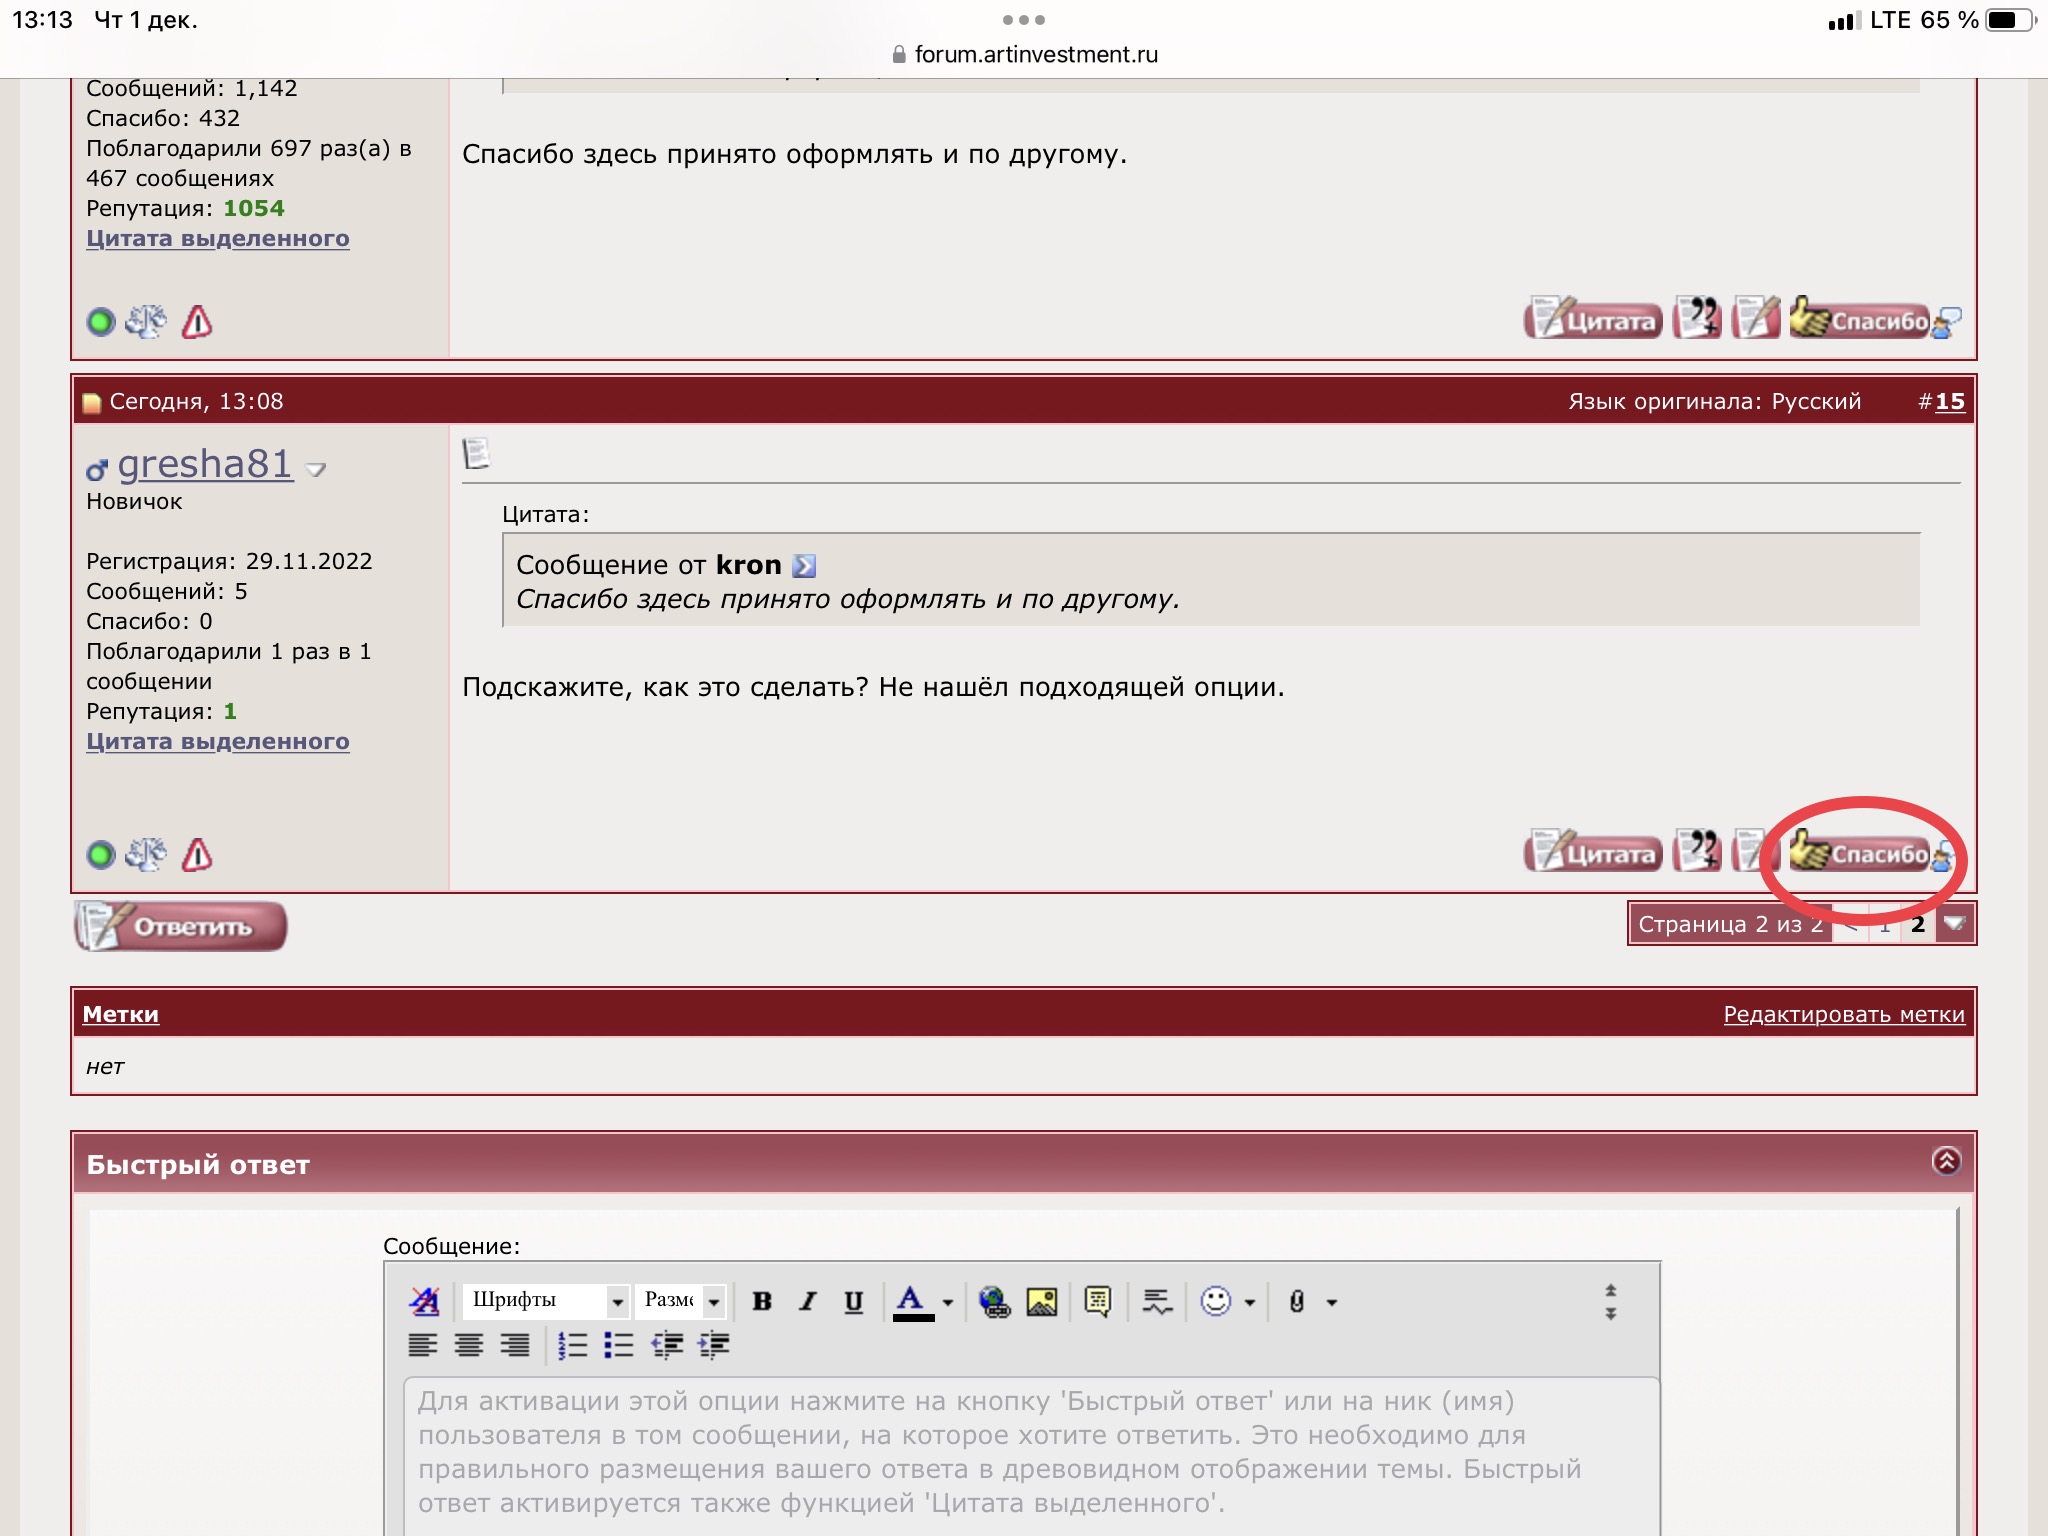Click the Bold formatting icon
The width and height of the screenshot is (2048, 1536).
(762, 1301)
